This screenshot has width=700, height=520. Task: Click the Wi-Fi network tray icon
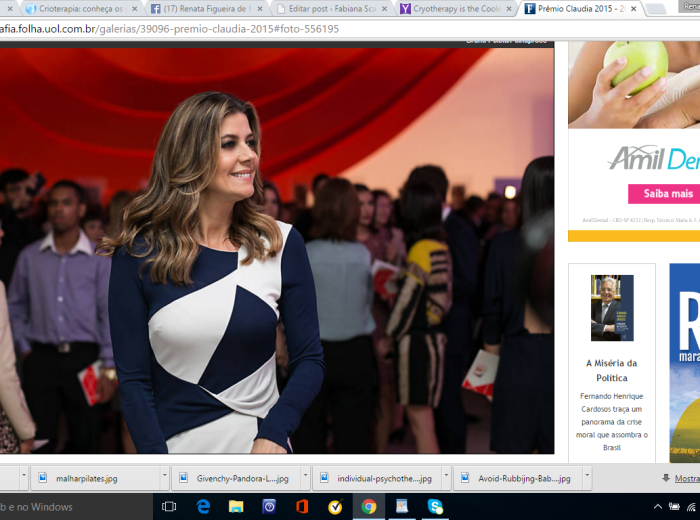692,507
